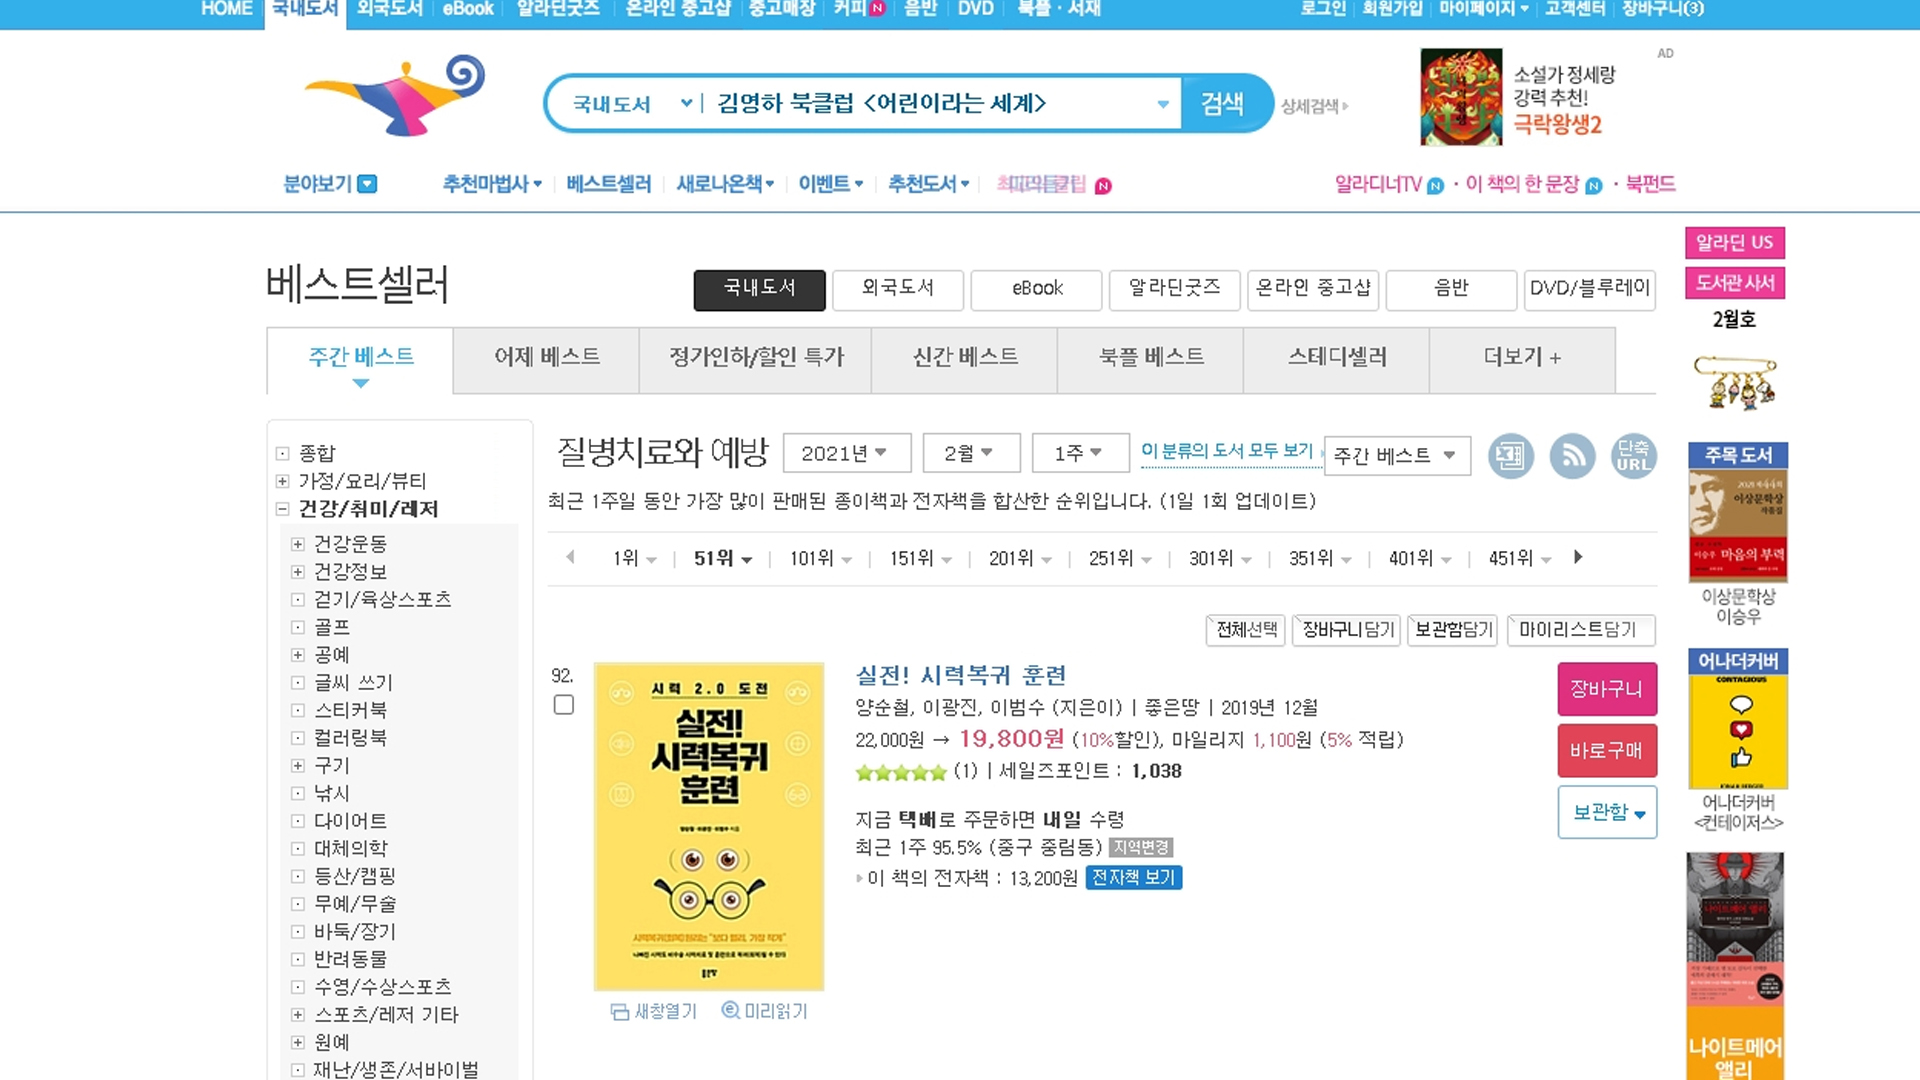Click the next ranking page arrow
Screen dimensions: 1920x1080
click(1578, 557)
